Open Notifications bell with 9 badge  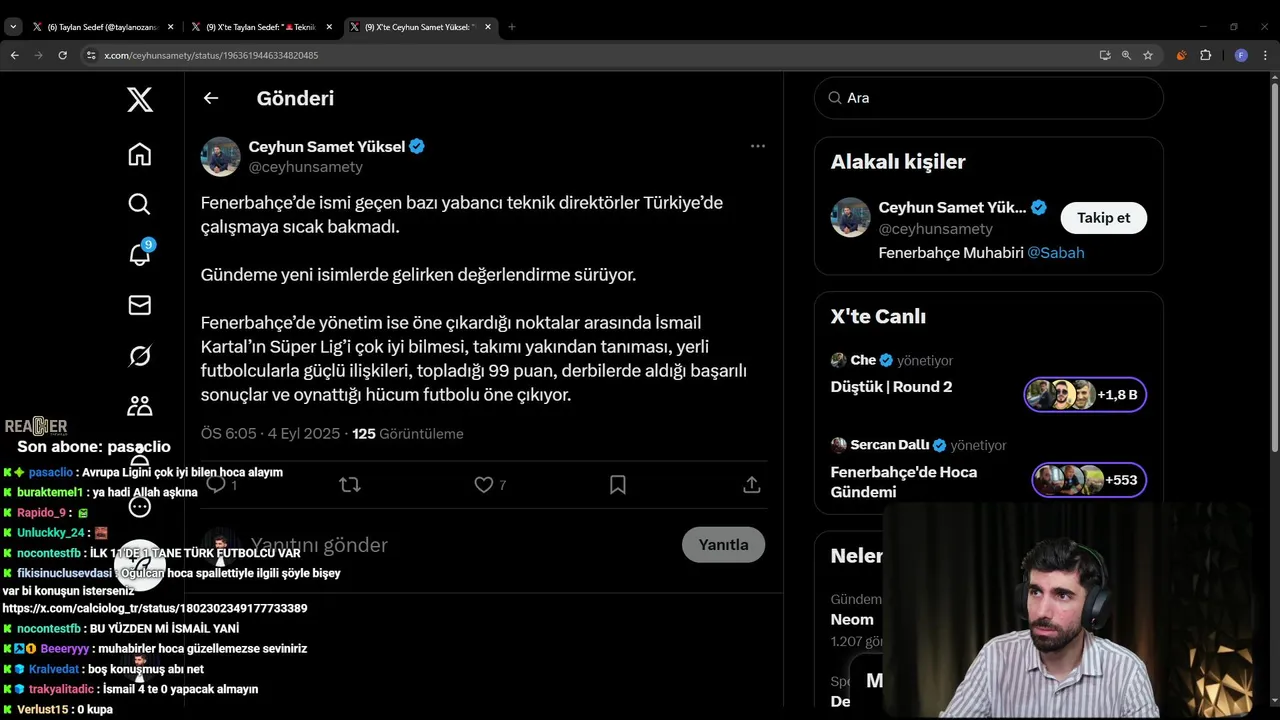(140, 254)
